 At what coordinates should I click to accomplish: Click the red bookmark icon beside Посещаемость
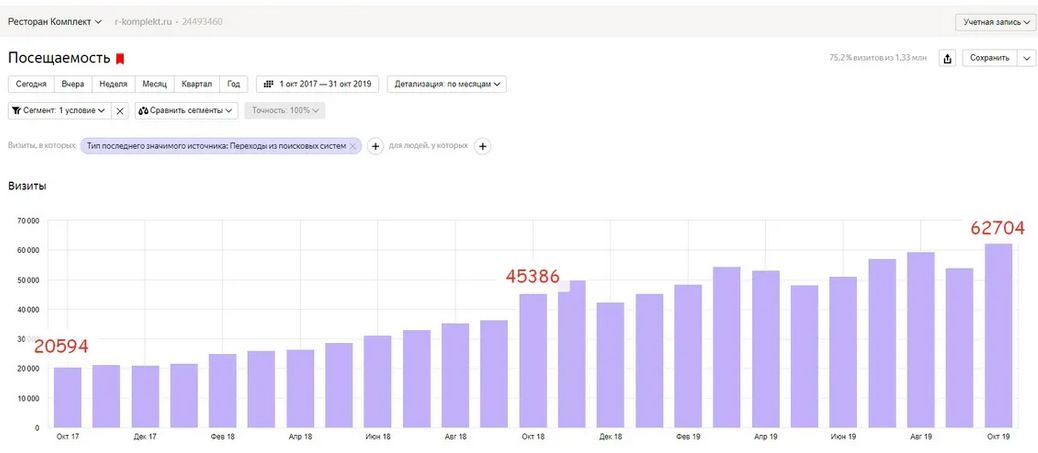click(x=120, y=59)
